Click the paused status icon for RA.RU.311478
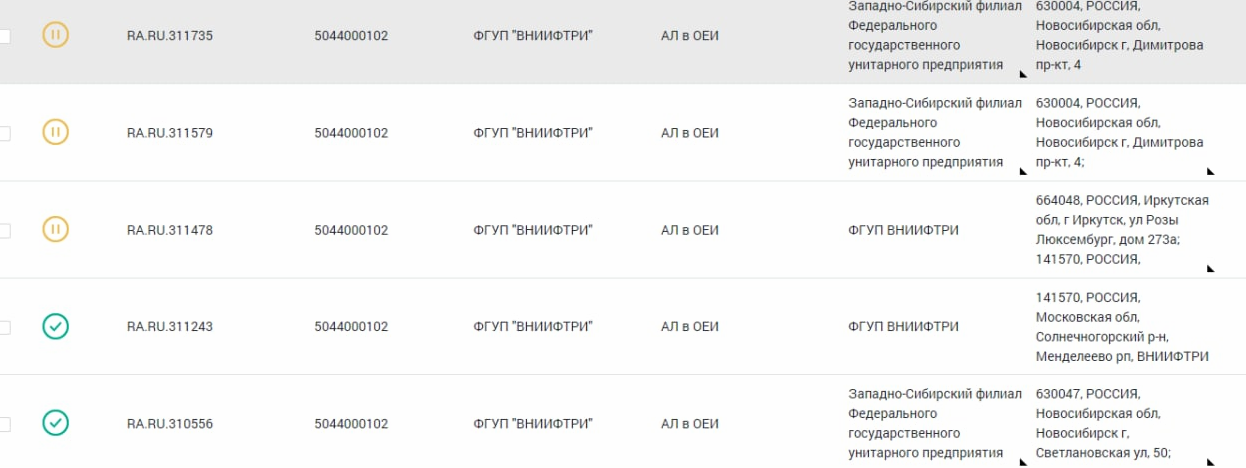Screen dimensions: 1246x468 (56, 229)
